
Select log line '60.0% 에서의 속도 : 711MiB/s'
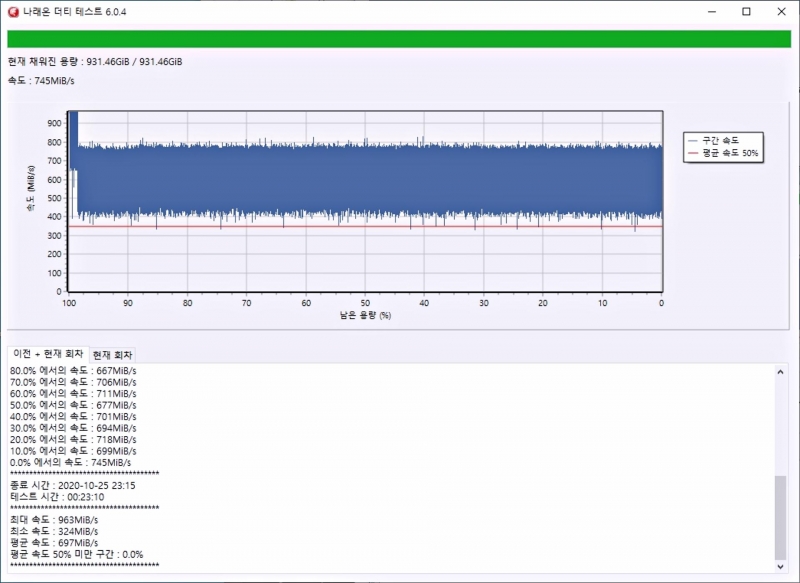[x=73, y=394]
